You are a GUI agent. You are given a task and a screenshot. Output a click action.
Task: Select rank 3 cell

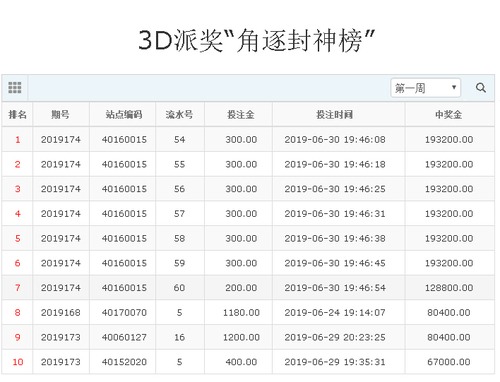pyautogui.click(x=17, y=189)
